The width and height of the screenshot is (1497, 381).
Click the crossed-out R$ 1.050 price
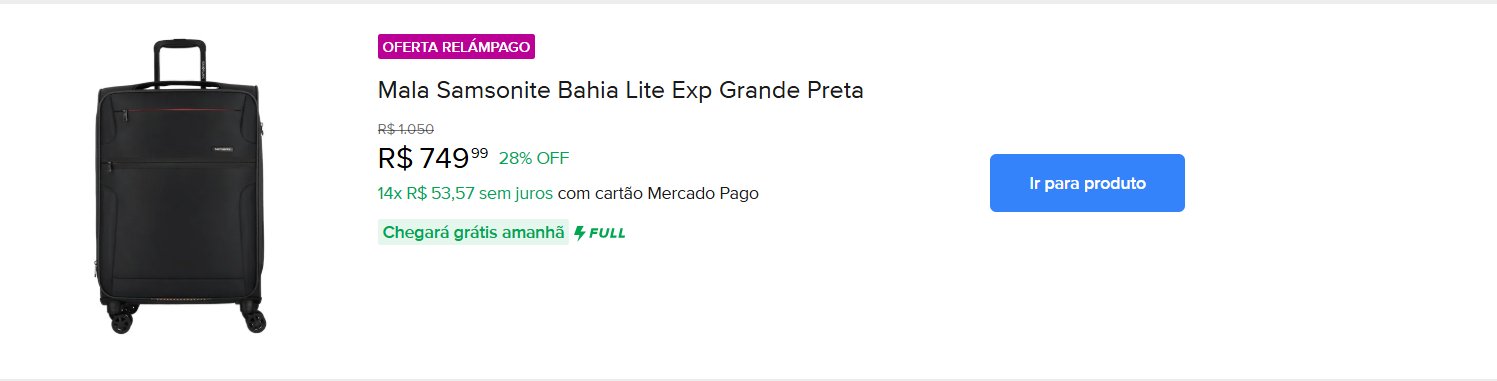tap(406, 128)
